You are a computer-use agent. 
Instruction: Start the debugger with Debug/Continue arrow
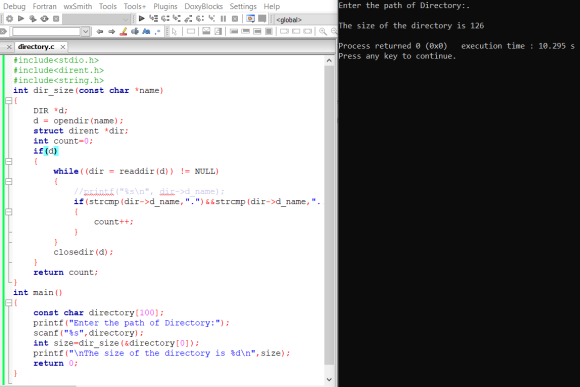(141, 18)
